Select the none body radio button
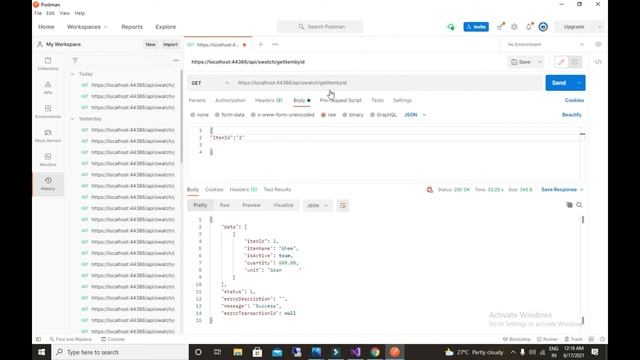The height and width of the screenshot is (360, 640). (x=193, y=115)
